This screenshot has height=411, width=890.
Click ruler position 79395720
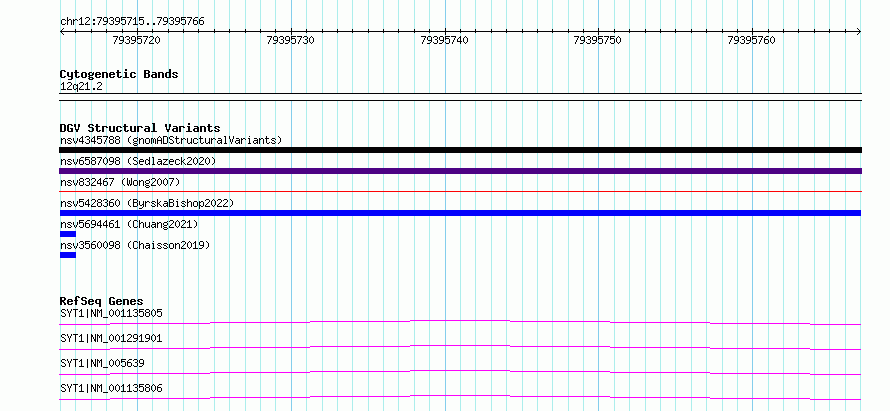136,40
